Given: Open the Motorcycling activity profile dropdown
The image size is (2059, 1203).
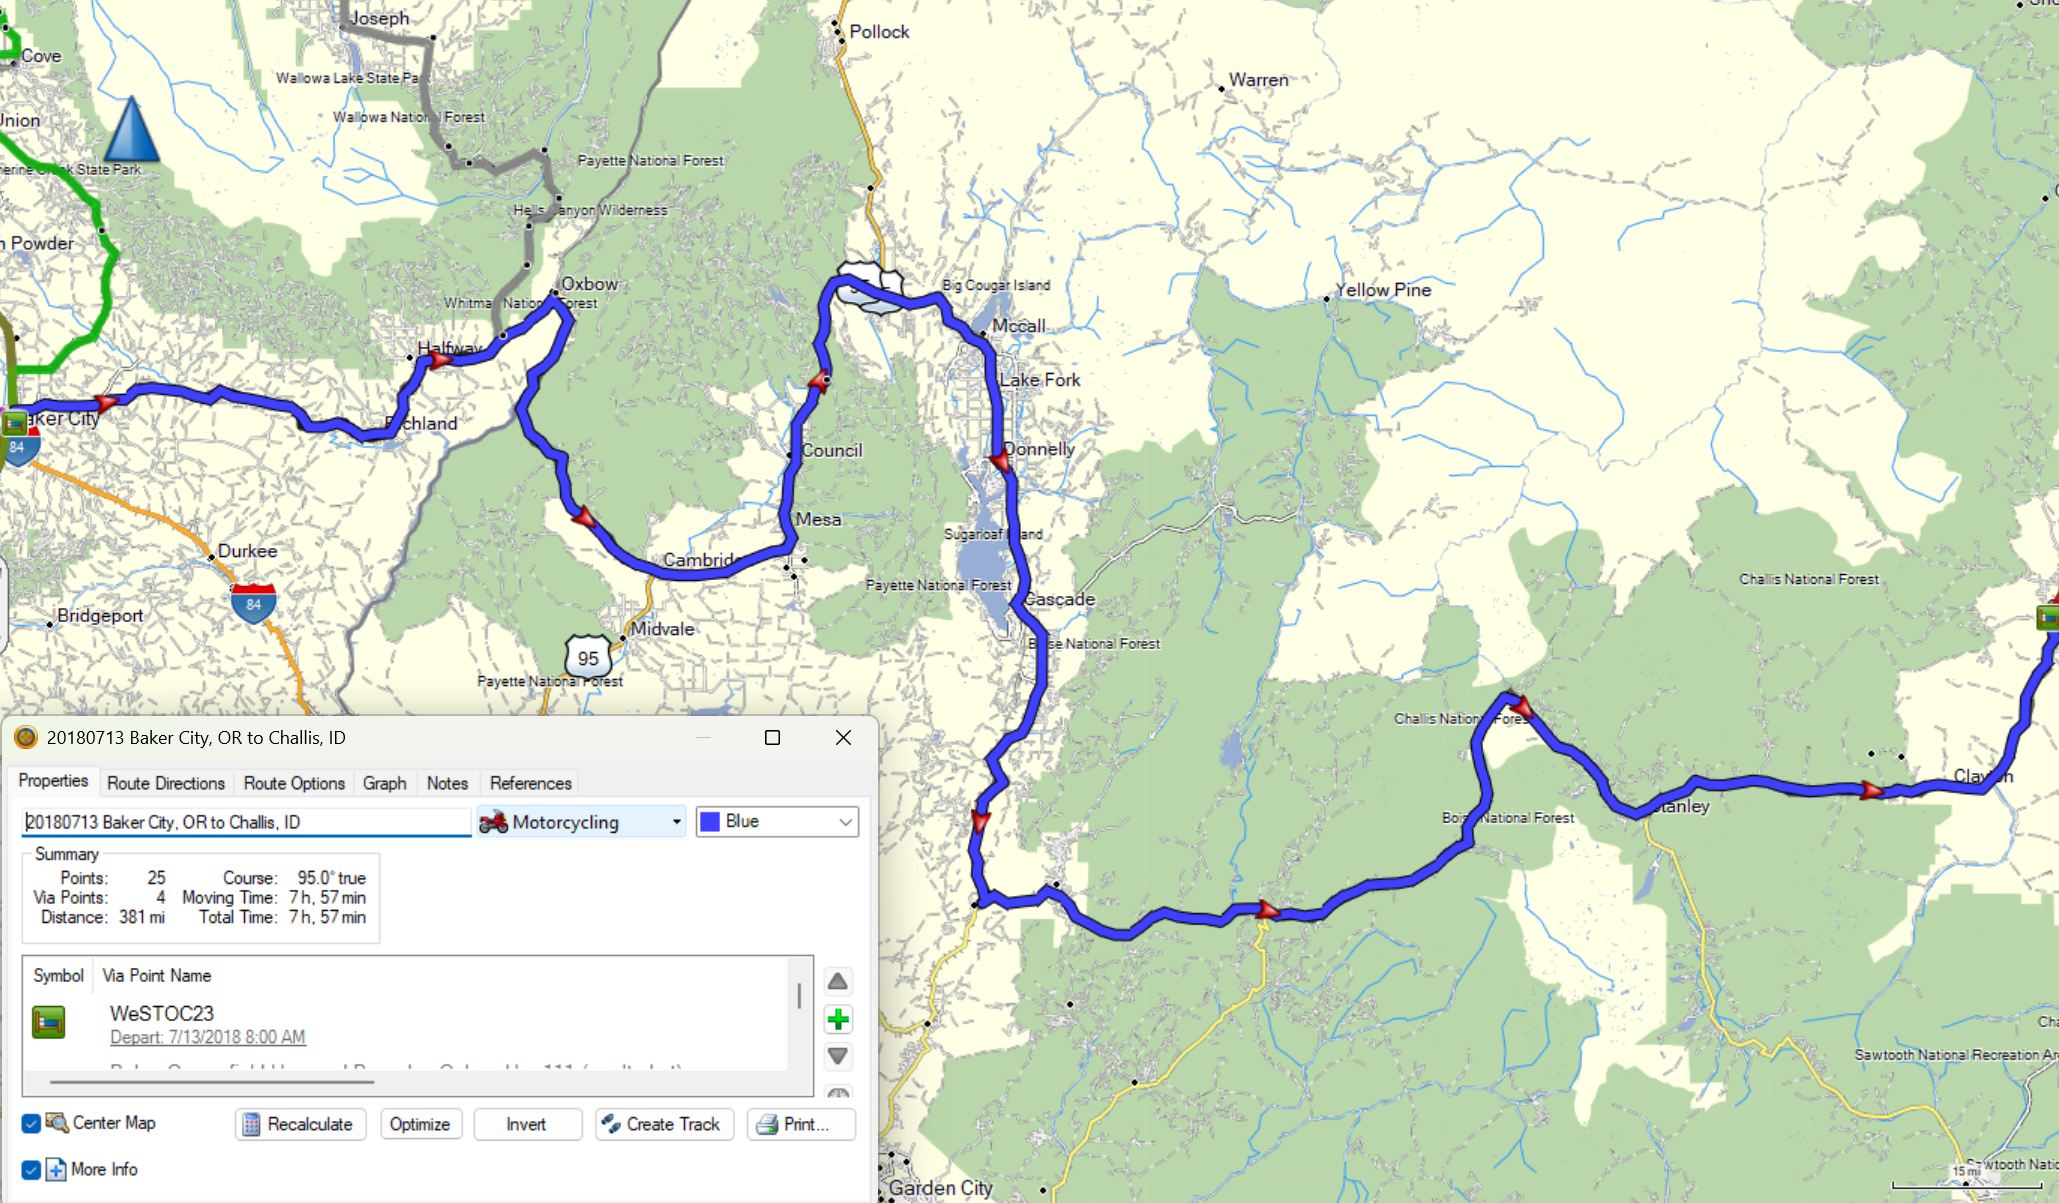Looking at the screenshot, I should 581,822.
